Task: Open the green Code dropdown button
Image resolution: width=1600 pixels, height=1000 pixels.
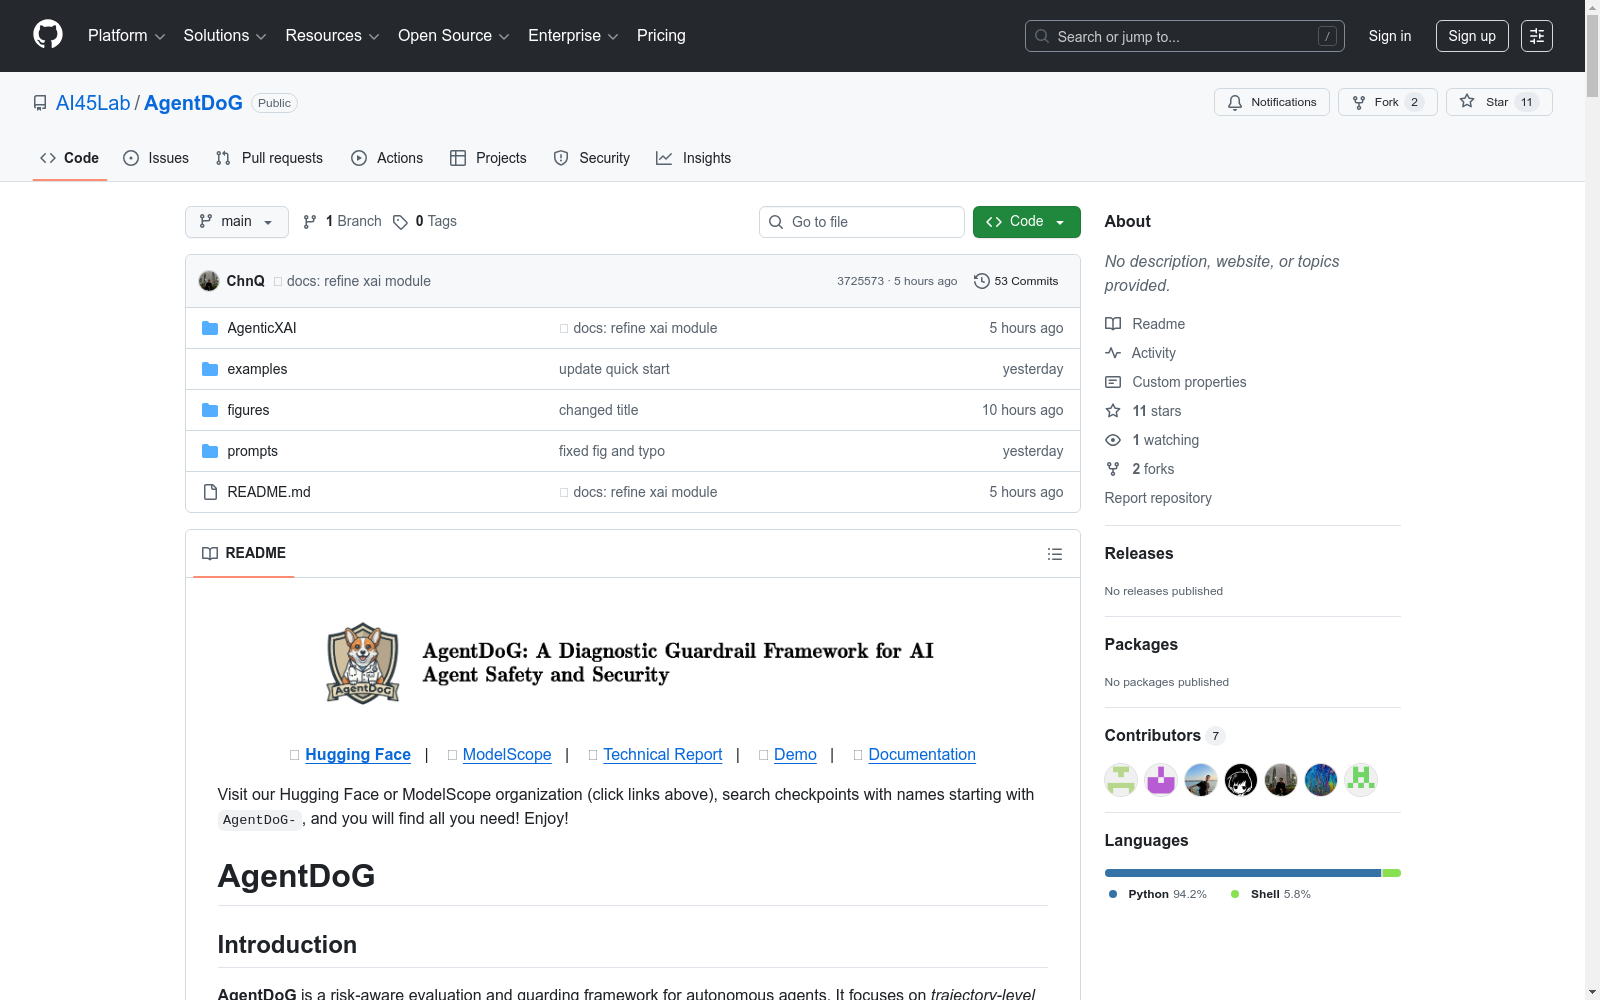Action: 1026,222
